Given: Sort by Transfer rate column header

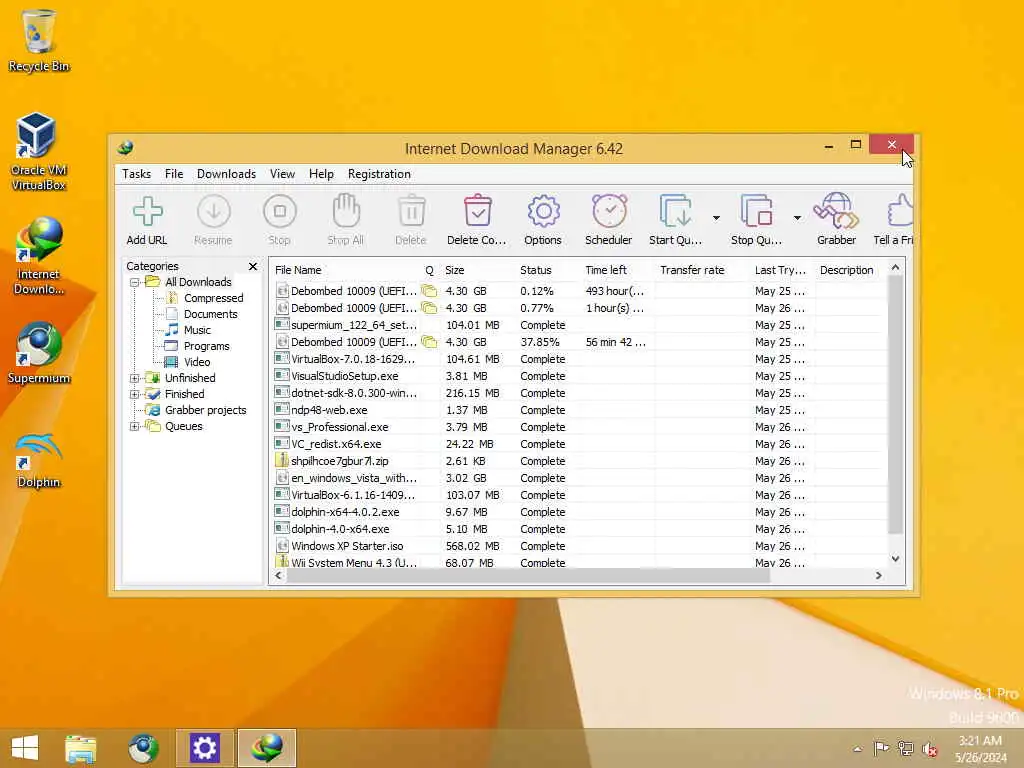Looking at the screenshot, I should (702, 270).
